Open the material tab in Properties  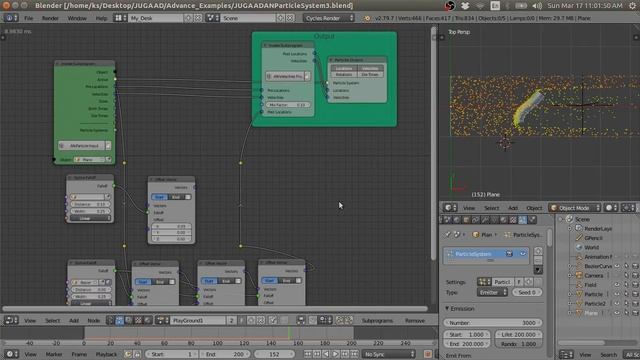point(504,220)
